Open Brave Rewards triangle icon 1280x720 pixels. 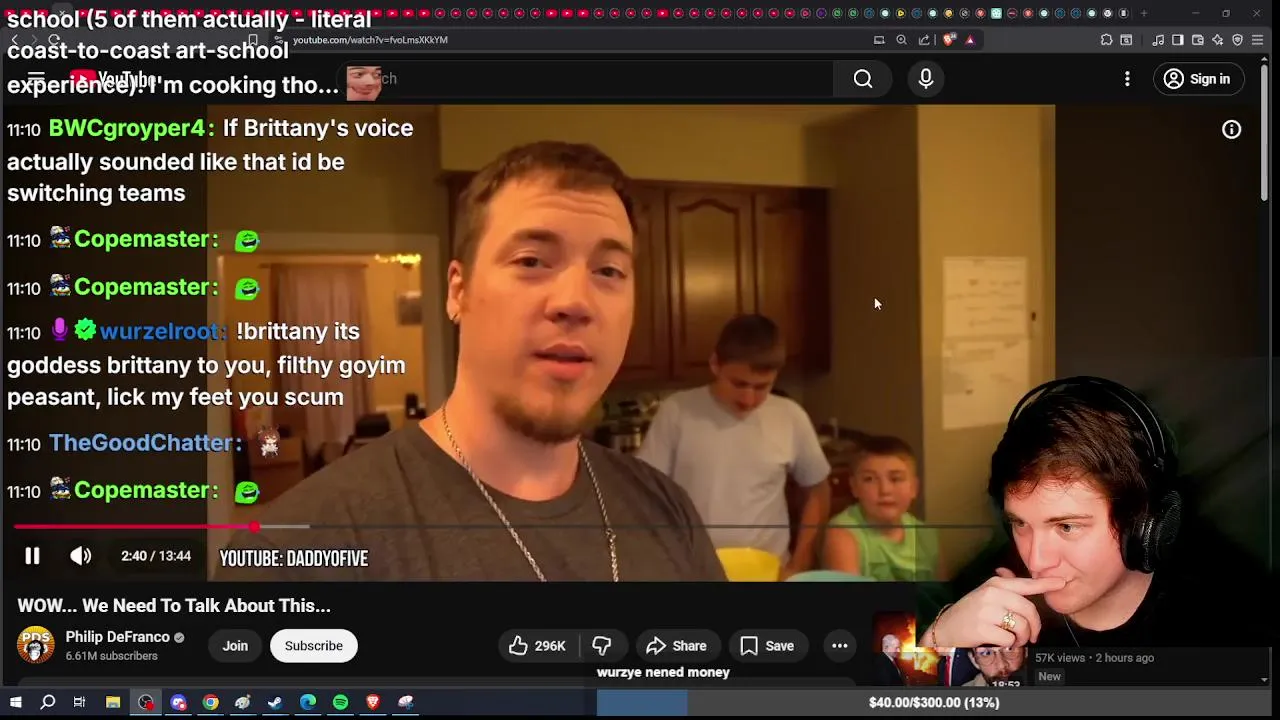tap(970, 40)
